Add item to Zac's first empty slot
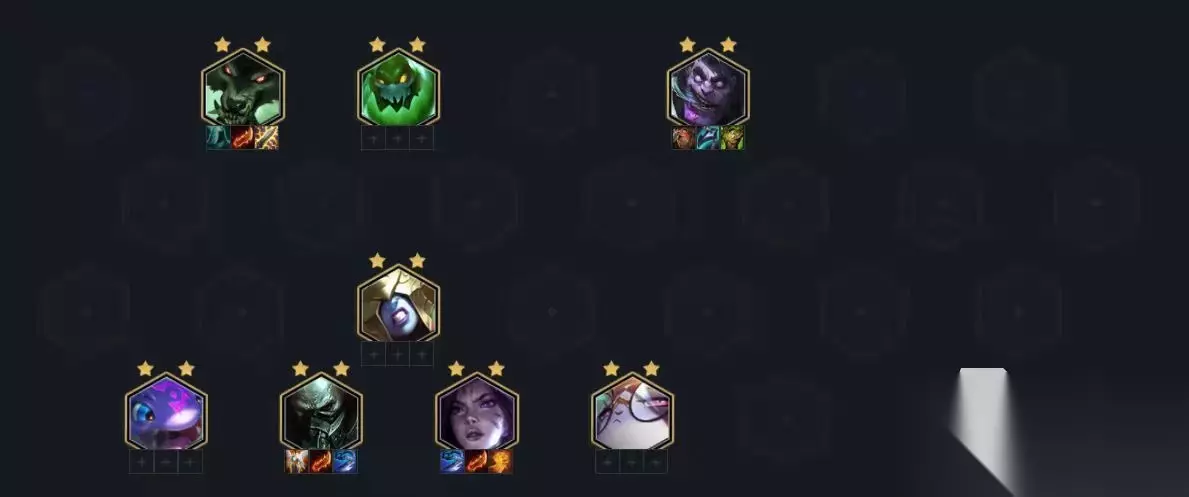The image size is (1189, 497). point(373,138)
